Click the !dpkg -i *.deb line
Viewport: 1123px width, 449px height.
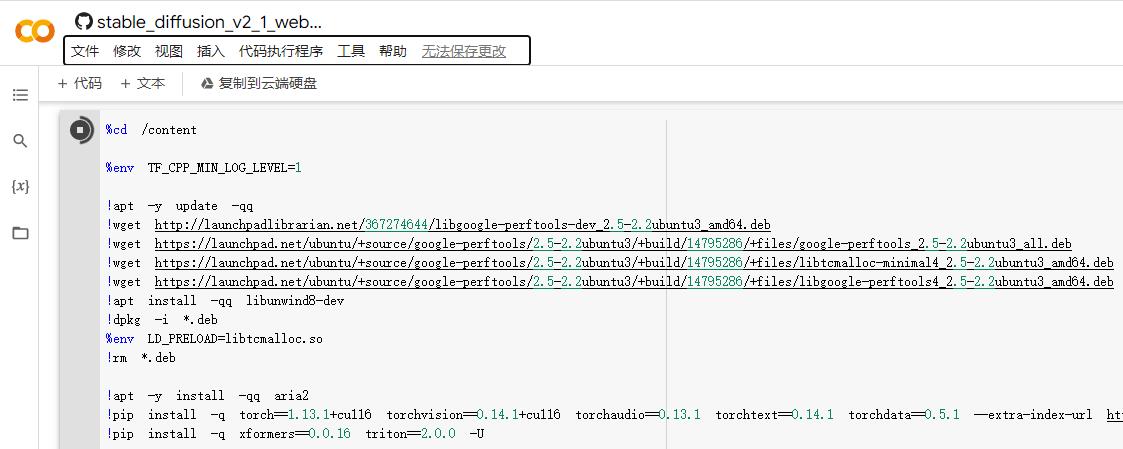click(162, 319)
